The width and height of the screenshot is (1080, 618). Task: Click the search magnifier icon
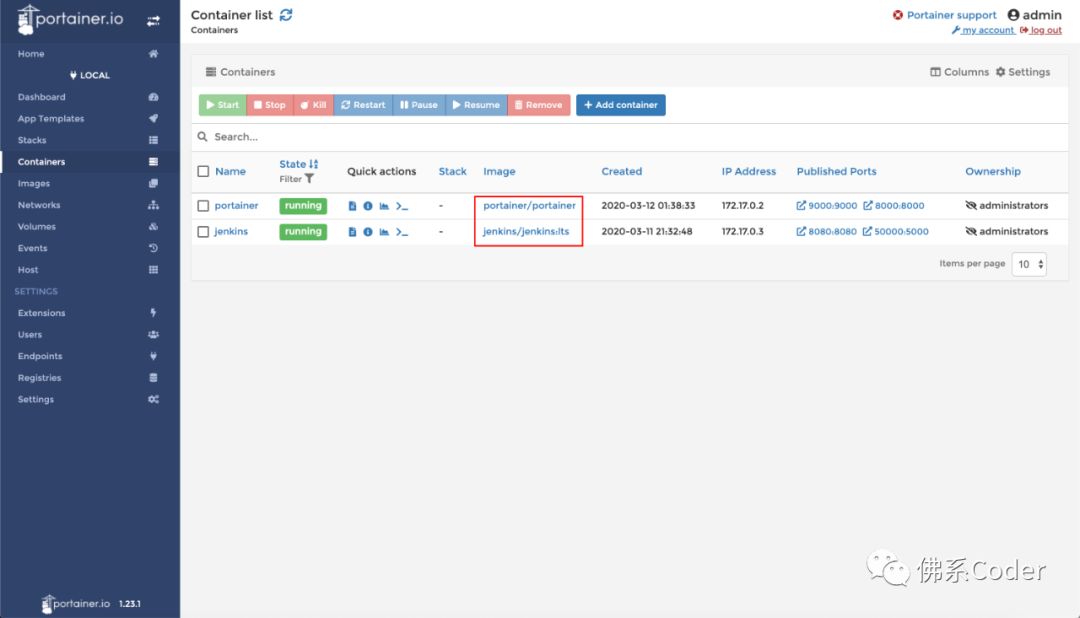click(202, 136)
